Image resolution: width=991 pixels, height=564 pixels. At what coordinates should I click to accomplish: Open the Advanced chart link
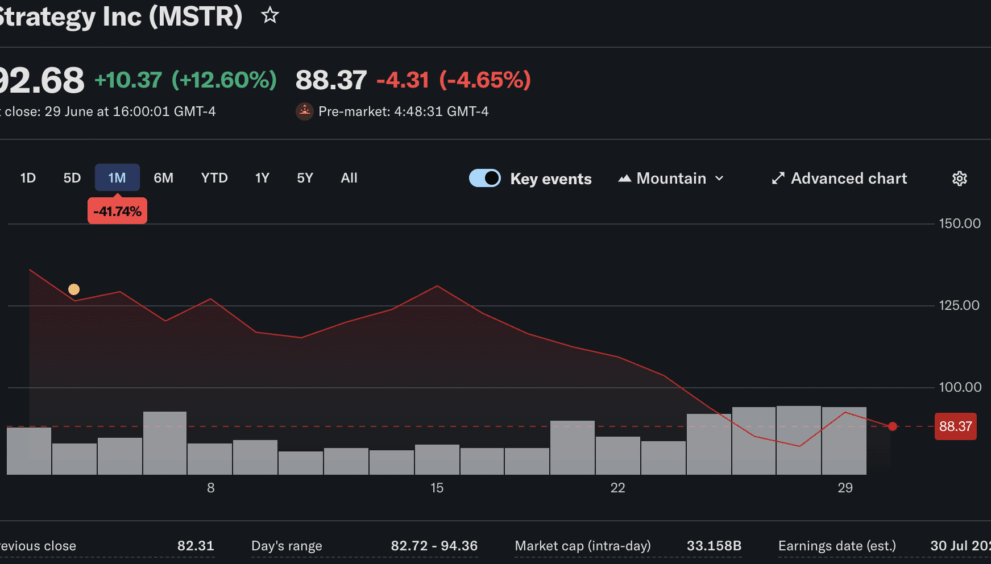click(x=839, y=178)
